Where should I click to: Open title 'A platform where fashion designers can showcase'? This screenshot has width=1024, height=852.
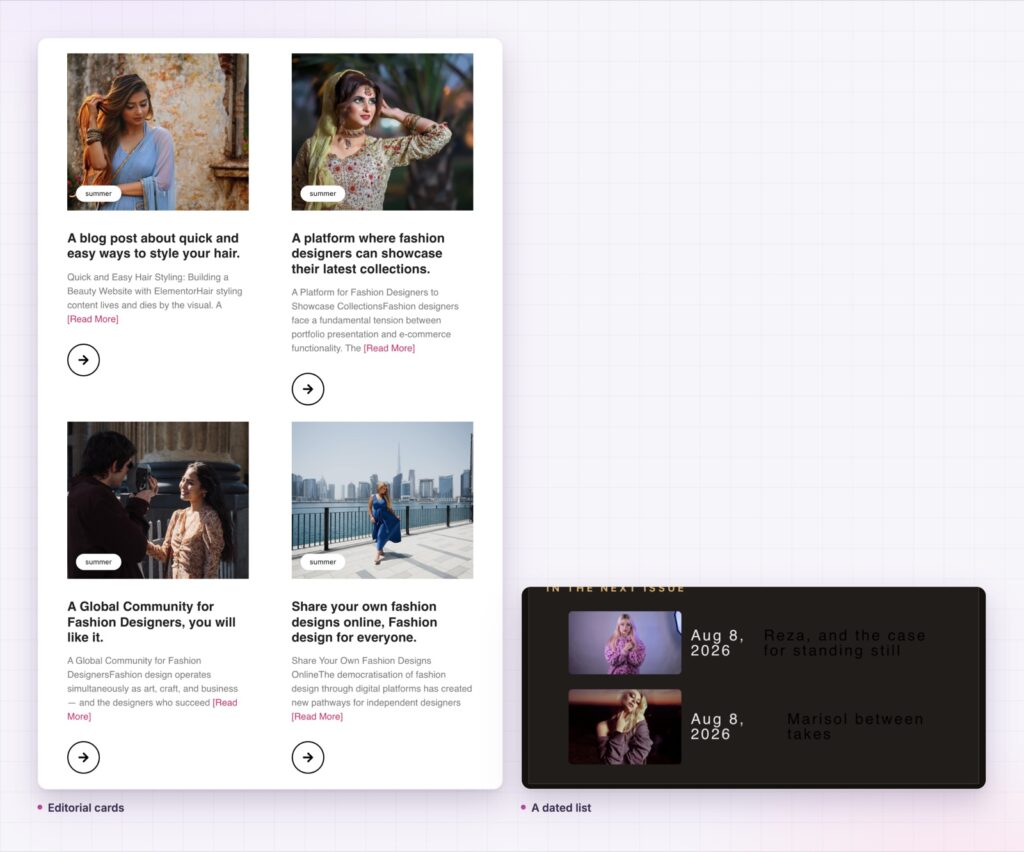coord(368,253)
